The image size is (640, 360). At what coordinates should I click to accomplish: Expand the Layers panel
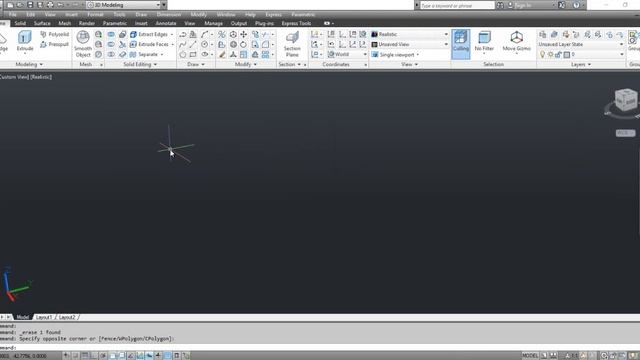pyautogui.click(x=581, y=64)
